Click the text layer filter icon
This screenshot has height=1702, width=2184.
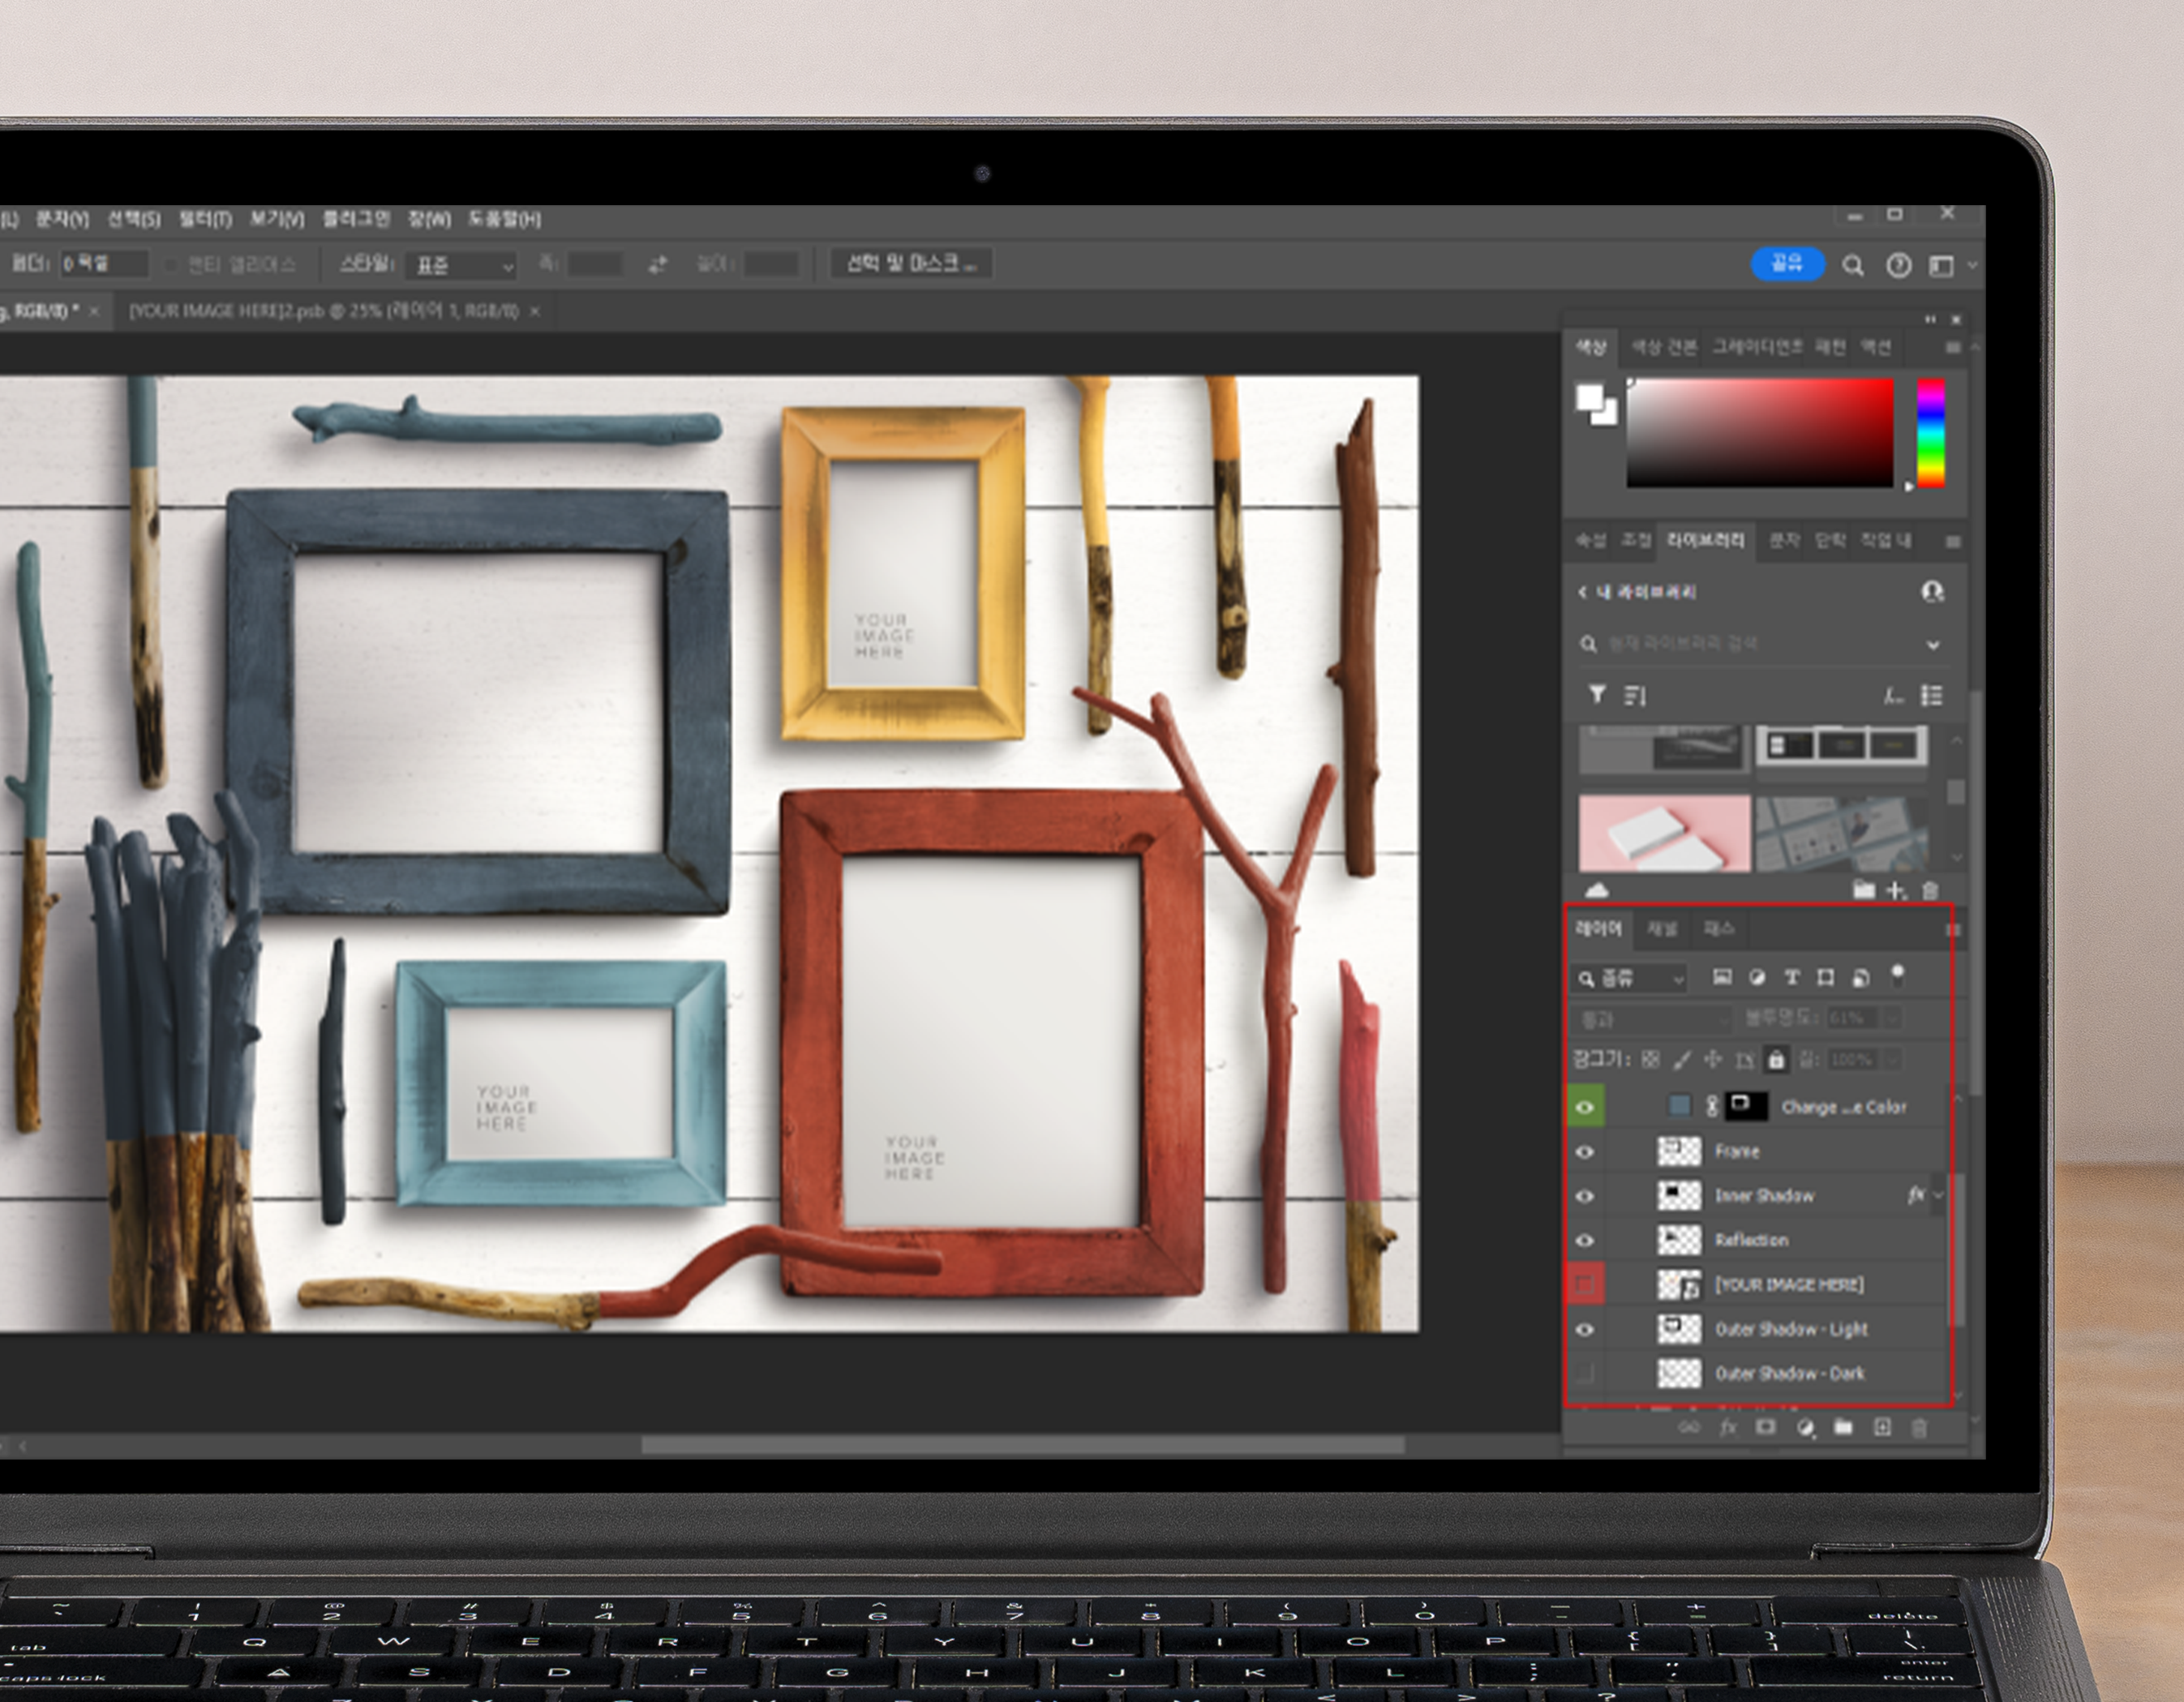point(1791,977)
